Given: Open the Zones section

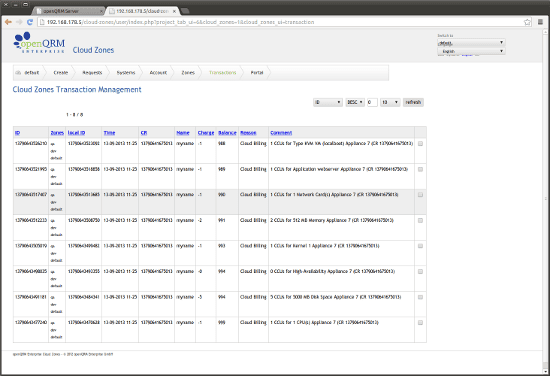Looking at the screenshot, I should tap(188, 73).
